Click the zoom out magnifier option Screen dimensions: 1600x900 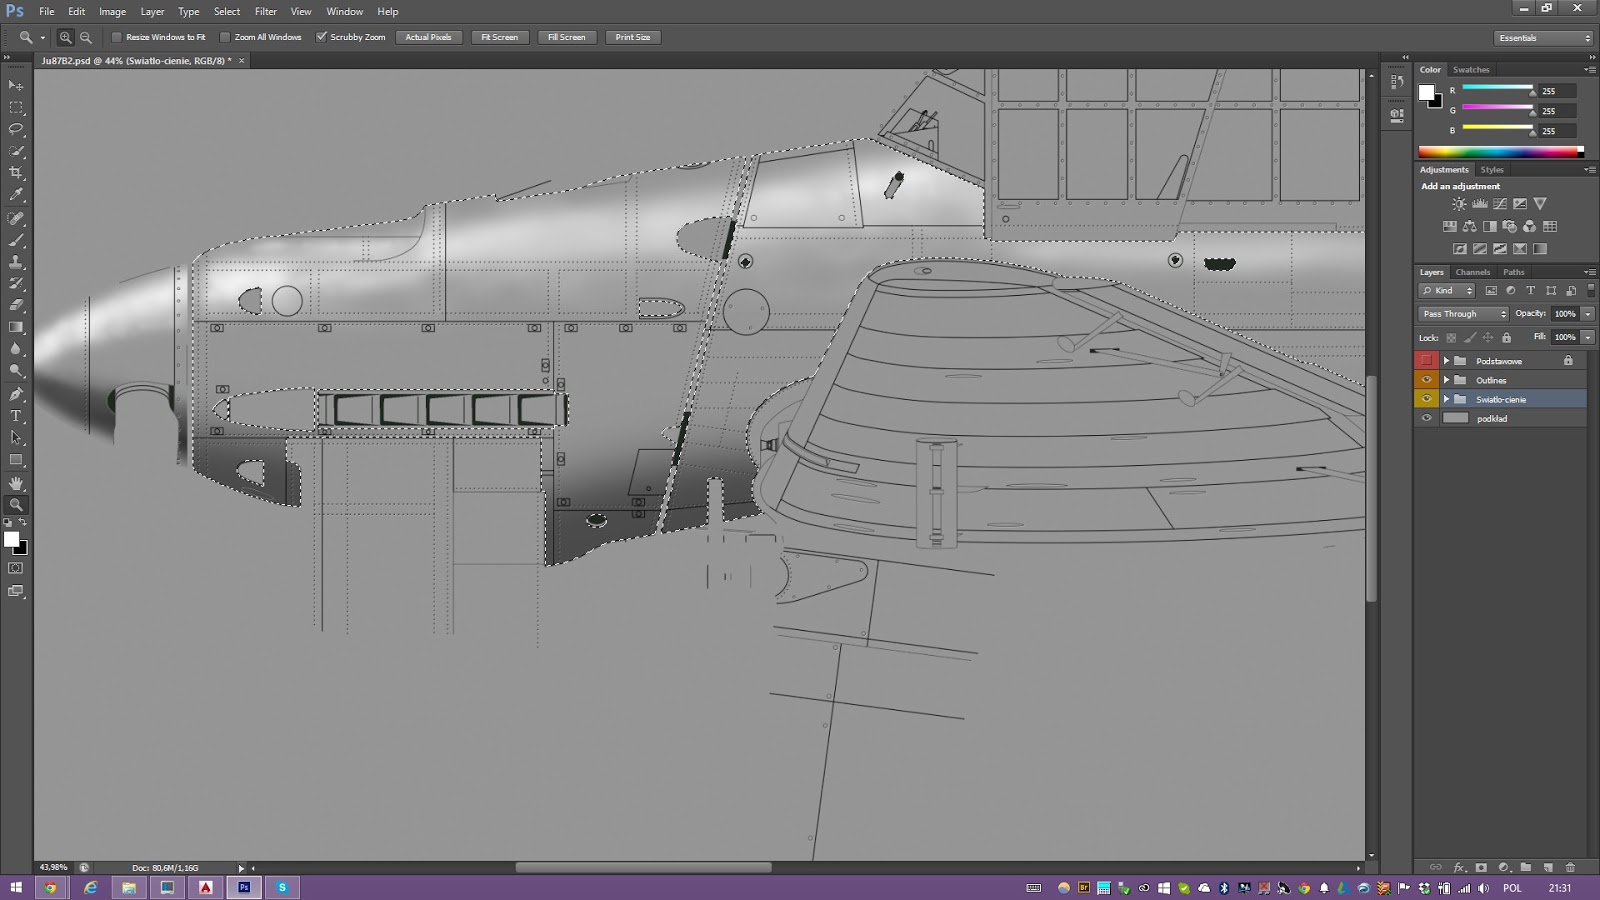[x=86, y=37]
